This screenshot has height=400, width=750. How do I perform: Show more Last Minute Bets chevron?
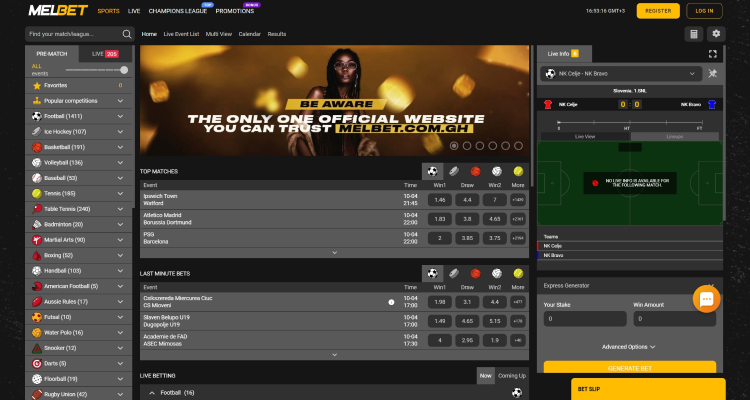[334, 355]
